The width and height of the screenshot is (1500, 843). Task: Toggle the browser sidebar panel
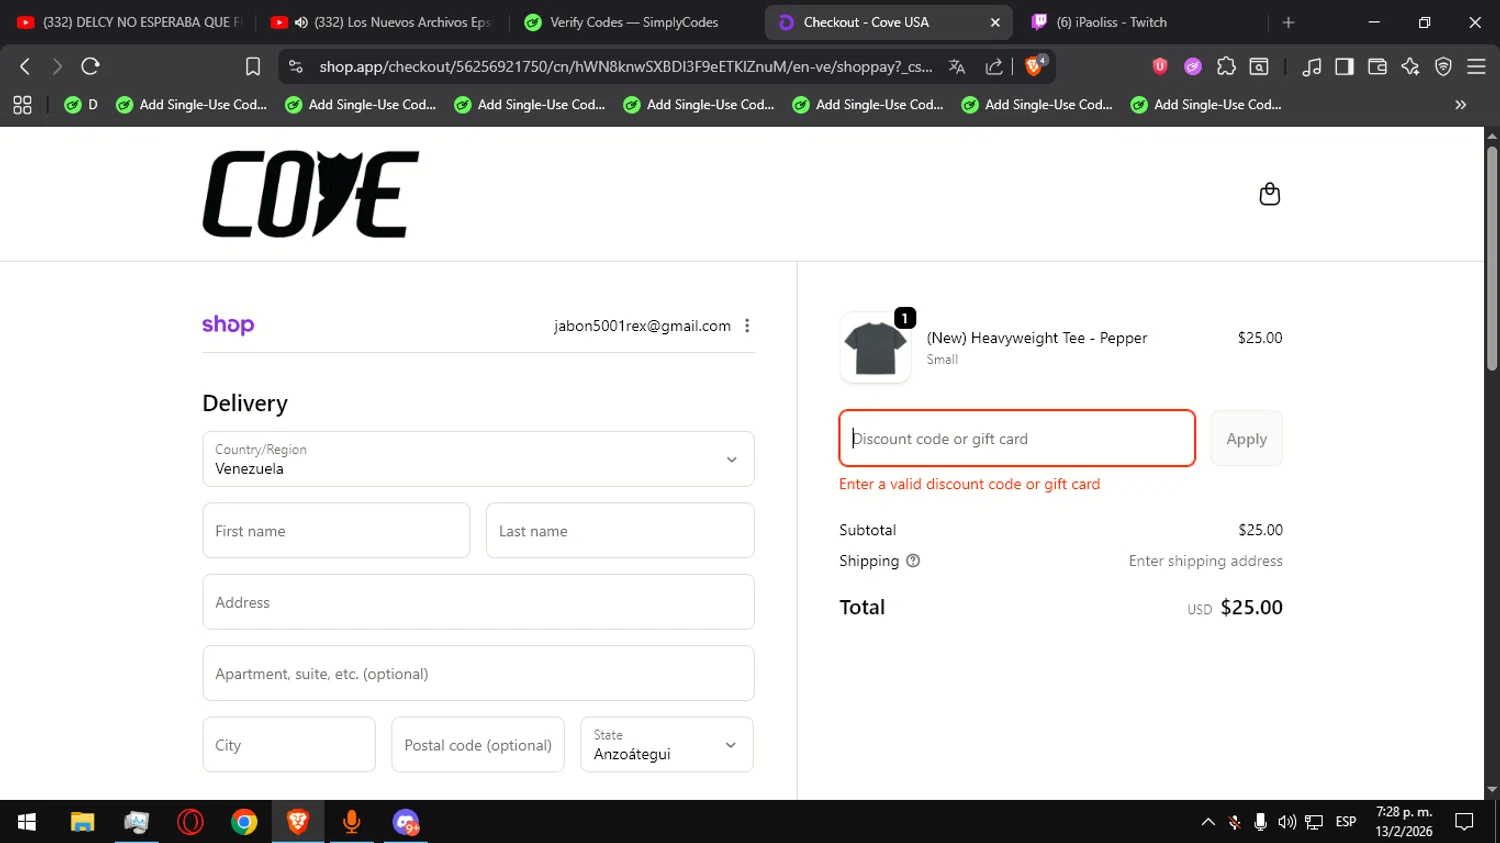(1344, 66)
